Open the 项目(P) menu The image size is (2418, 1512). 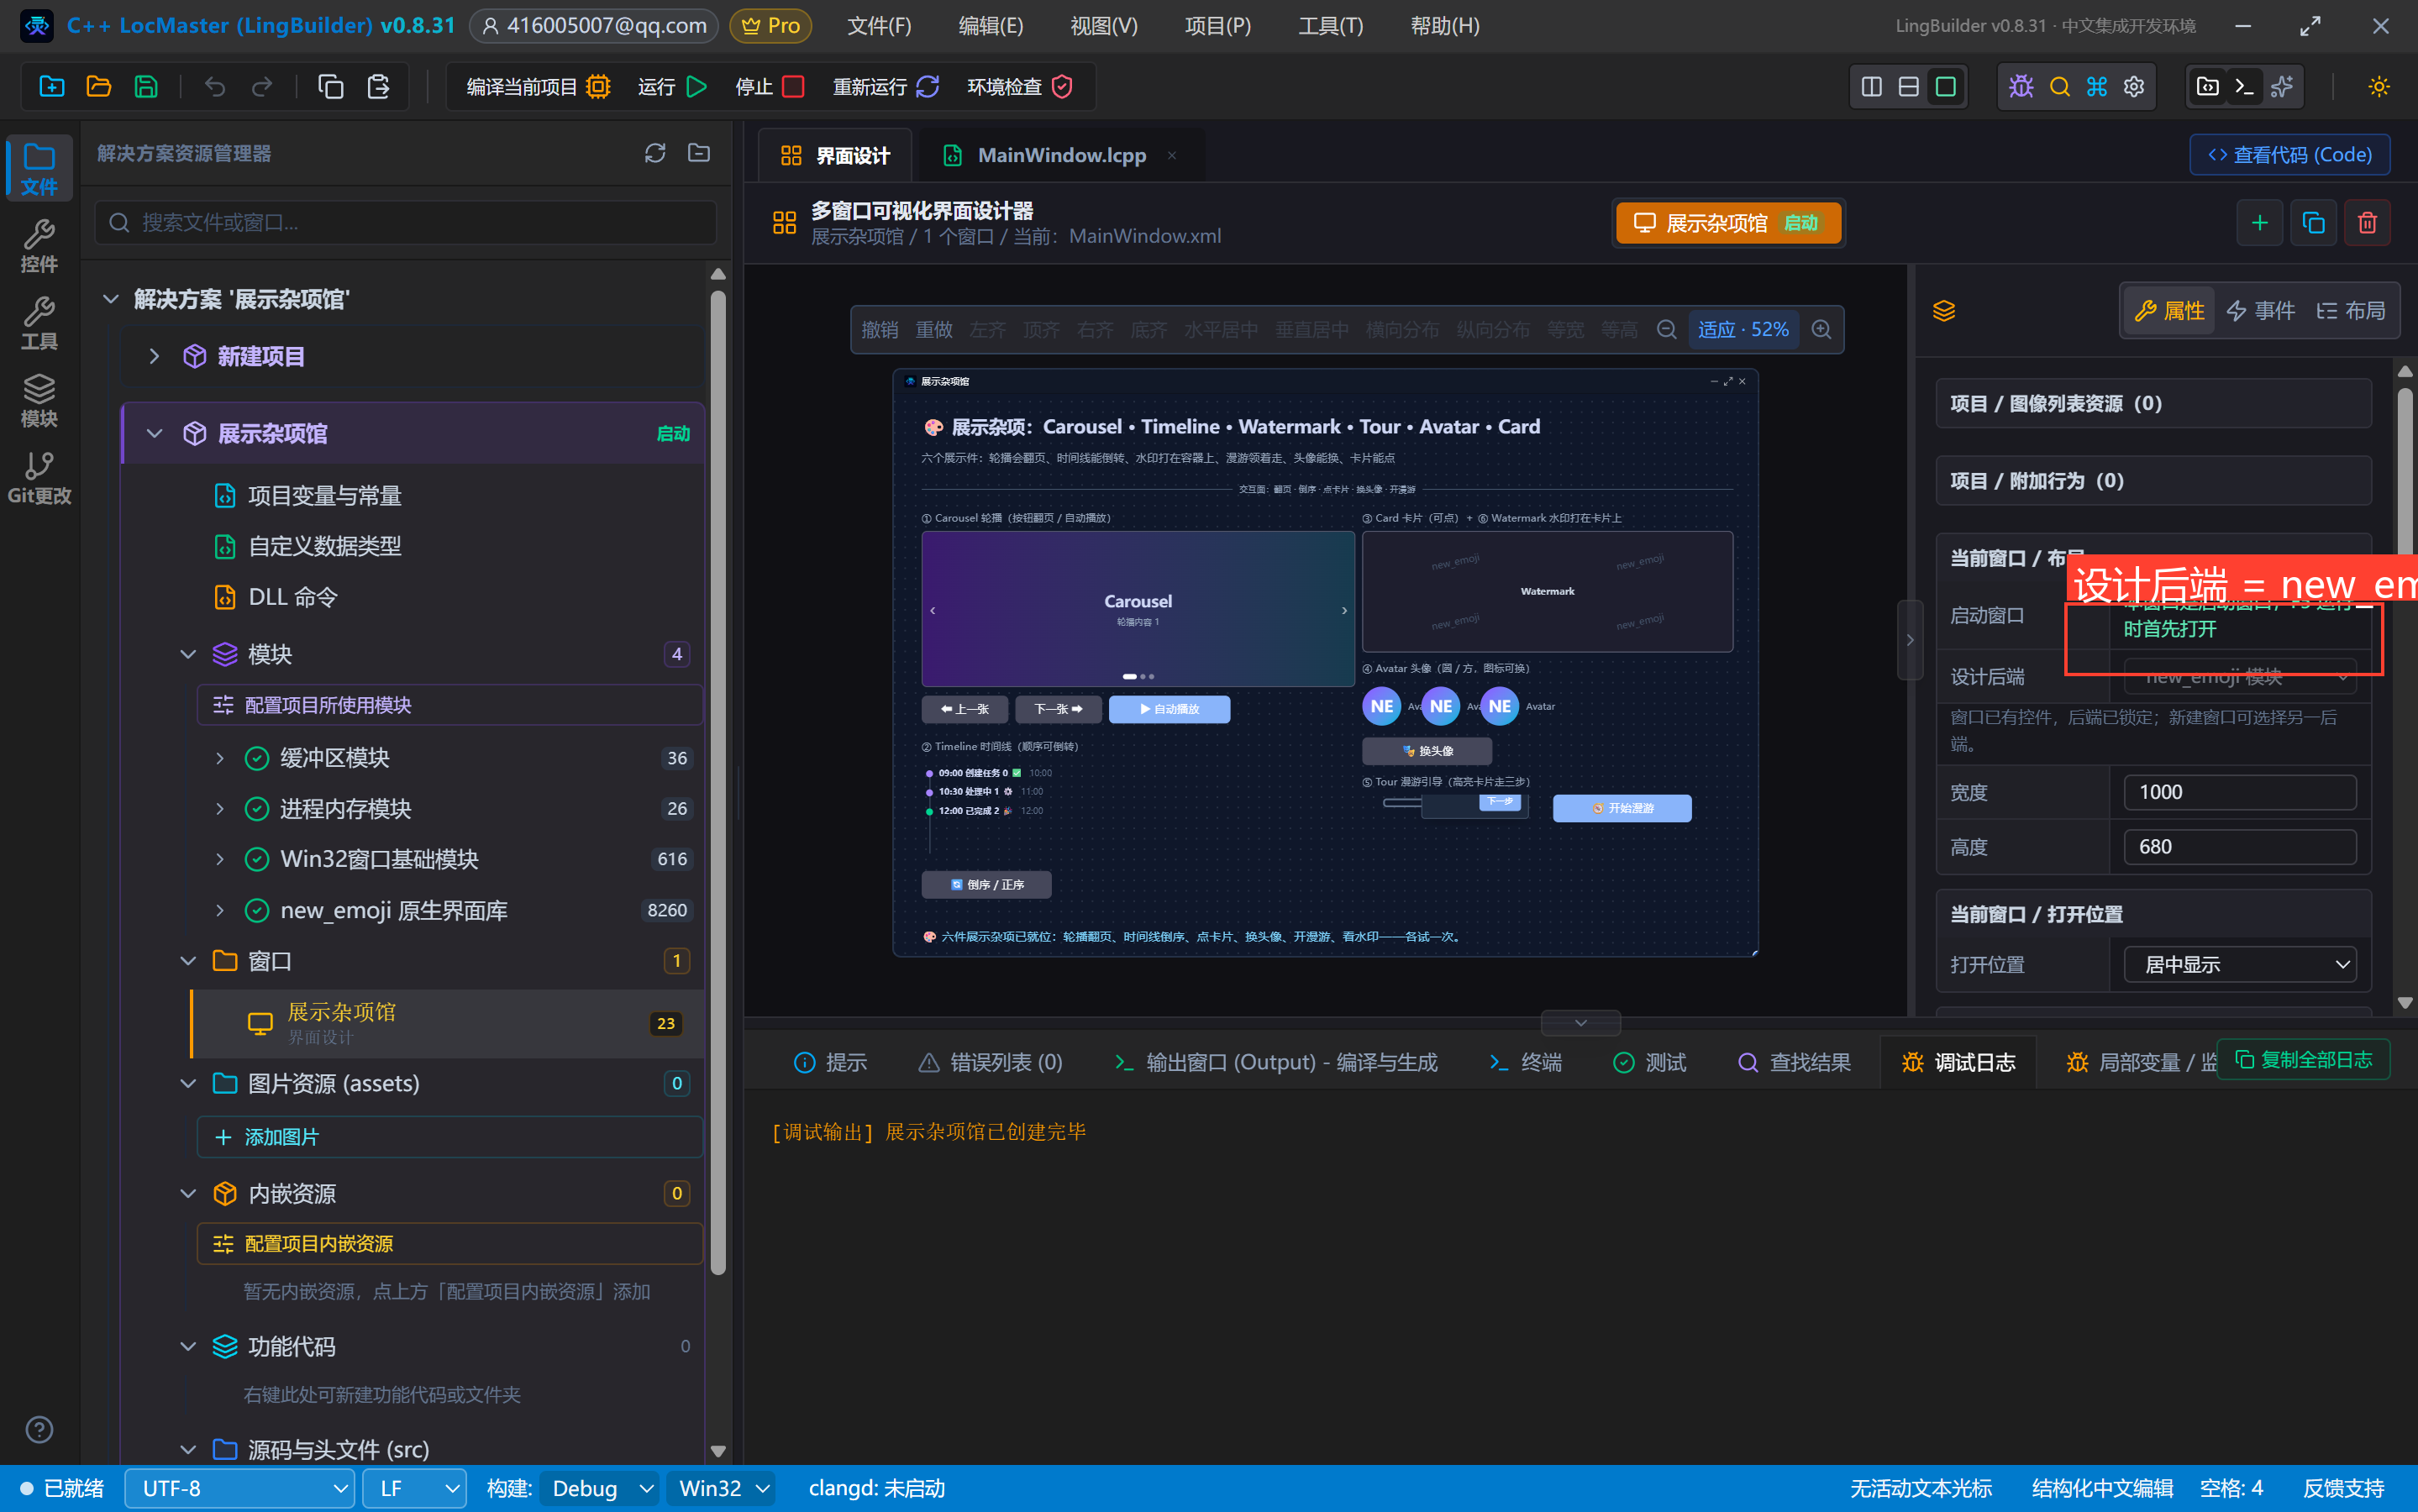(x=1217, y=26)
